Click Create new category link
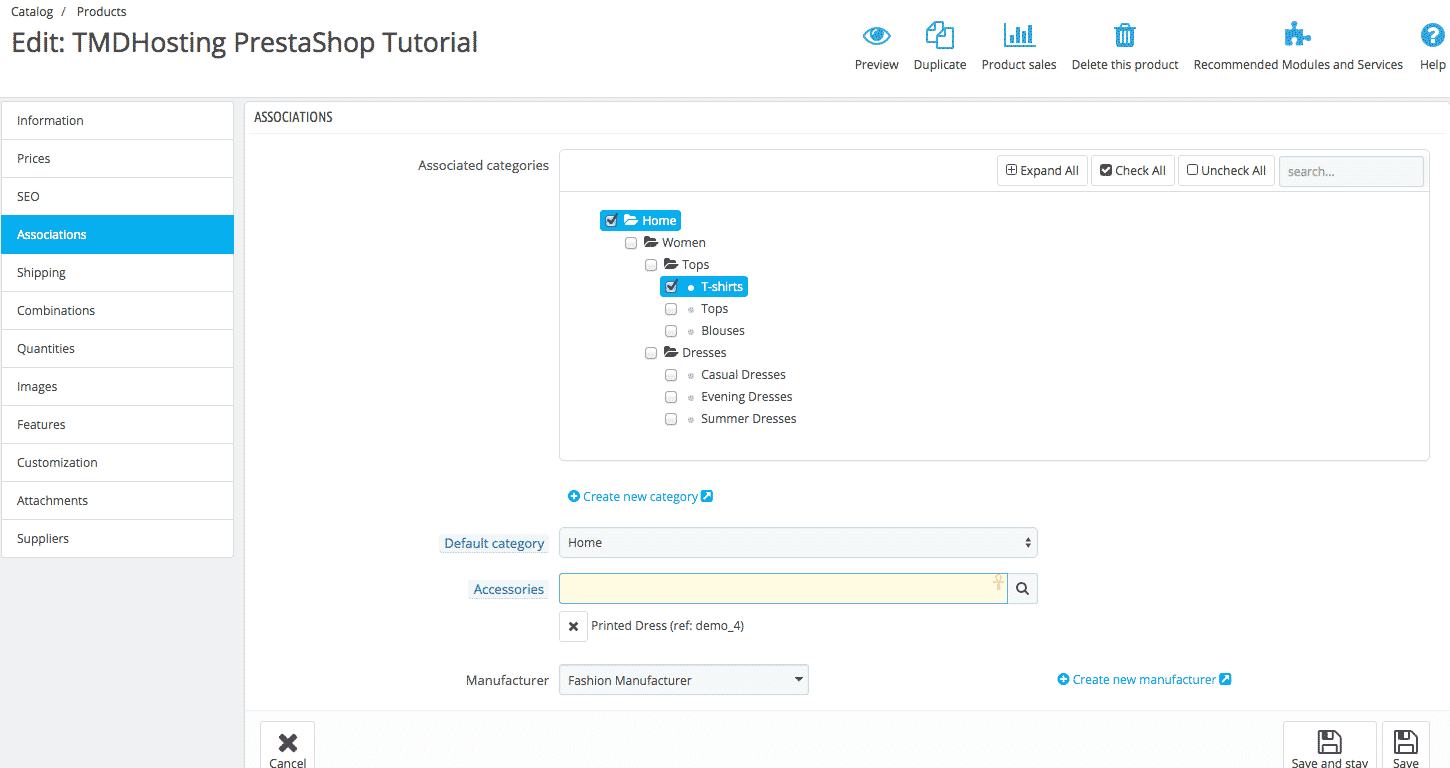 [639, 496]
